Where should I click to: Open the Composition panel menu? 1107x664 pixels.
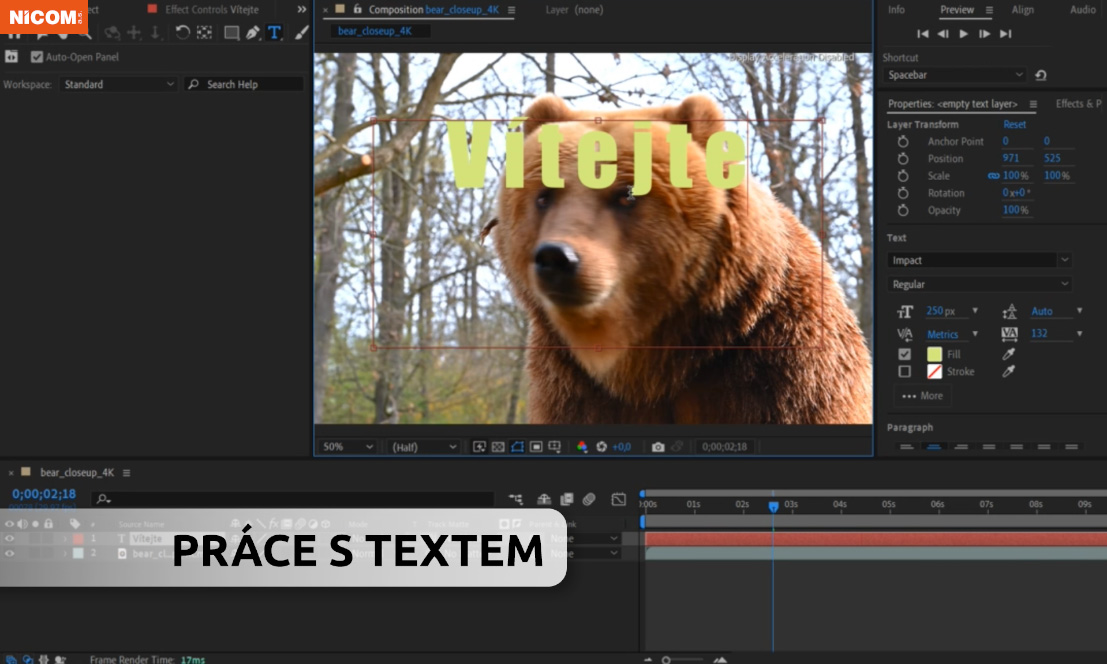point(511,10)
